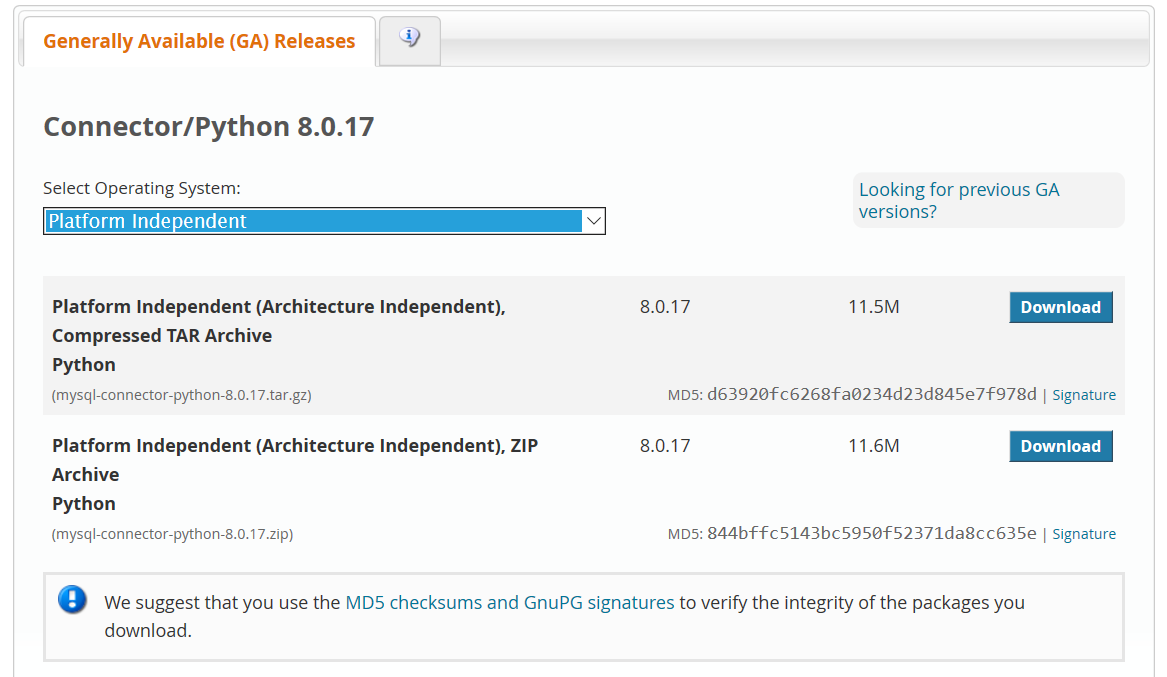
Task: Click MD5 hash 844bffc5143bc5950f52371da8cc635e
Action: tap(872, 533)
